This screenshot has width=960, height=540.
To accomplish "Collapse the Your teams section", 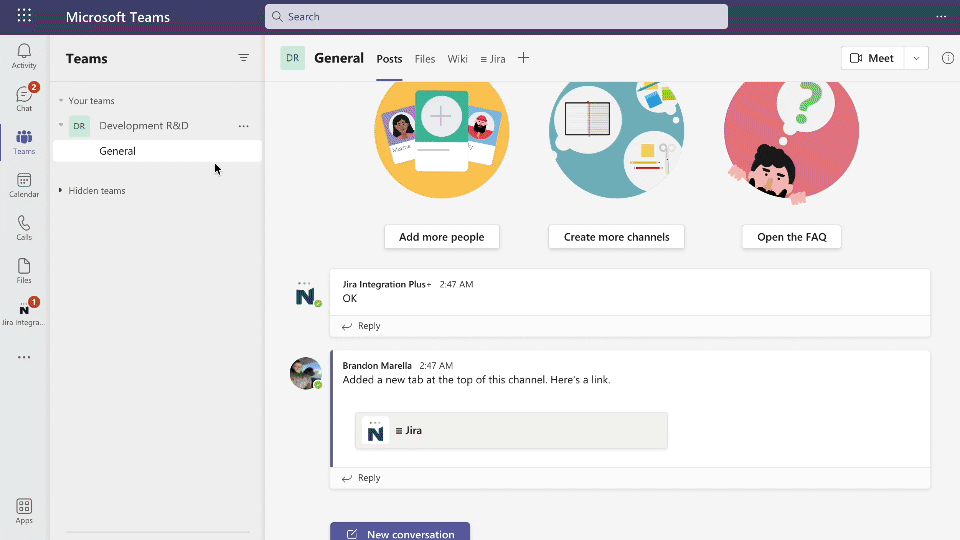I will click(61, 100).
